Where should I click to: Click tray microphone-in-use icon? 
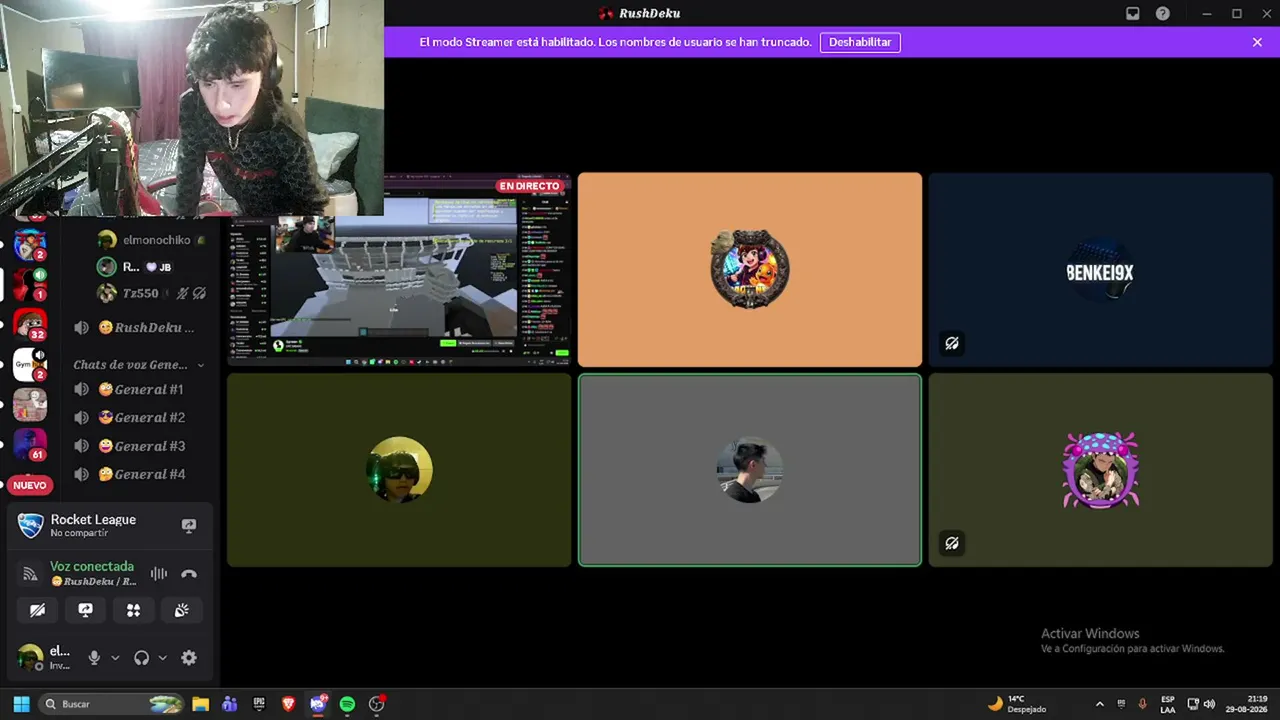click(1142, 704)
